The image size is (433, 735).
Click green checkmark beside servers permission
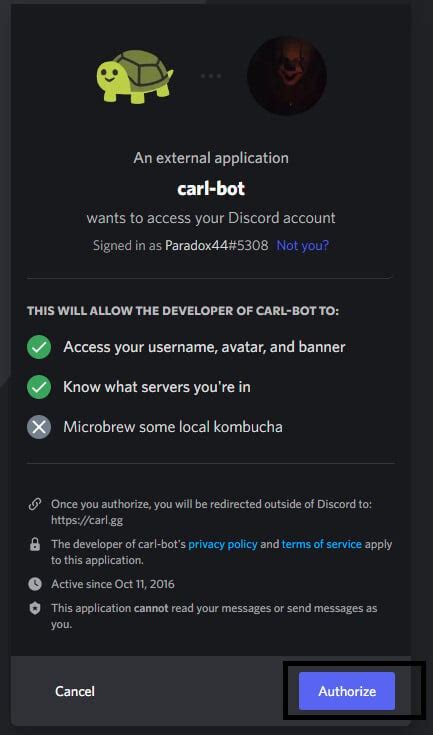(39, 387)
